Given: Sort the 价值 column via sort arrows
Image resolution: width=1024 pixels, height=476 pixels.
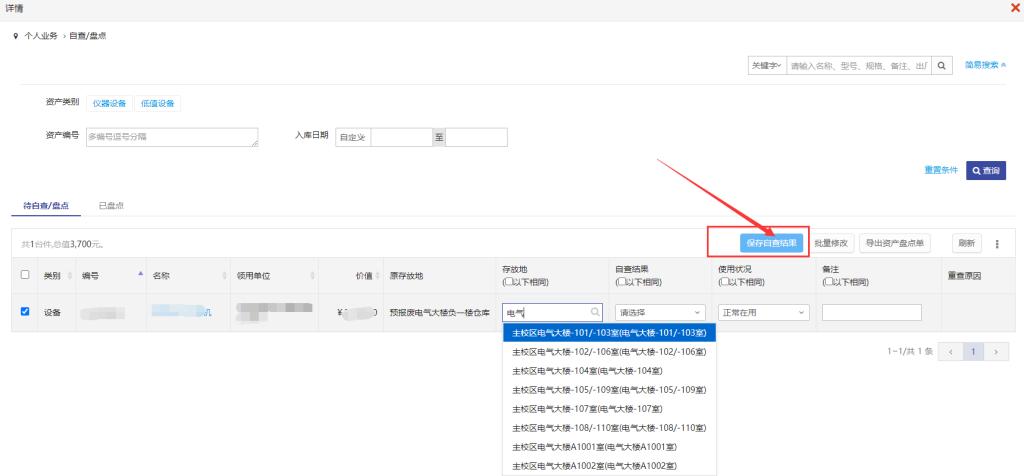Looking at the screenshot, I should pyautogui.click(x=379, y=276).
